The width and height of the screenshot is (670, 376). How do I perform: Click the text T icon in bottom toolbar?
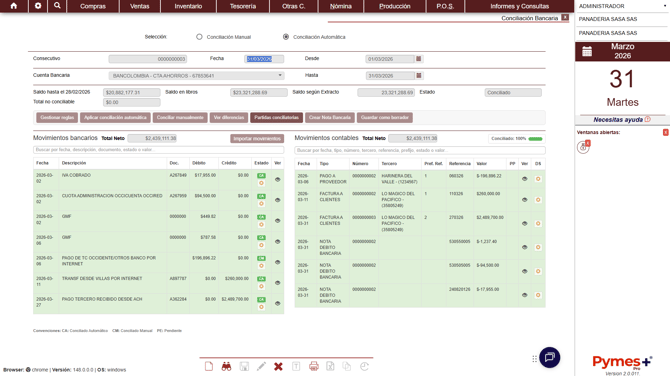pos(296,366)
